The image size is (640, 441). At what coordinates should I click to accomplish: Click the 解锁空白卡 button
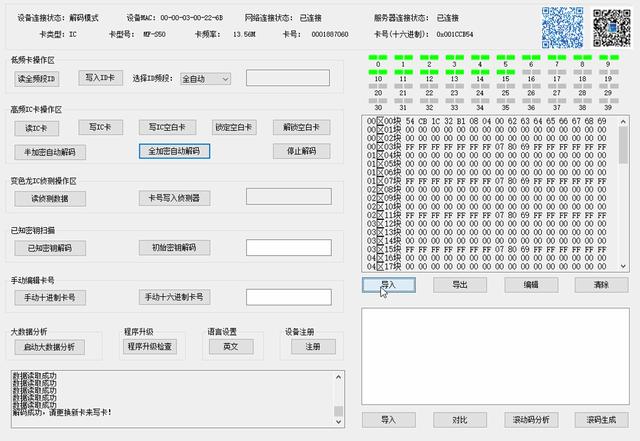click(x=301, y=127)
